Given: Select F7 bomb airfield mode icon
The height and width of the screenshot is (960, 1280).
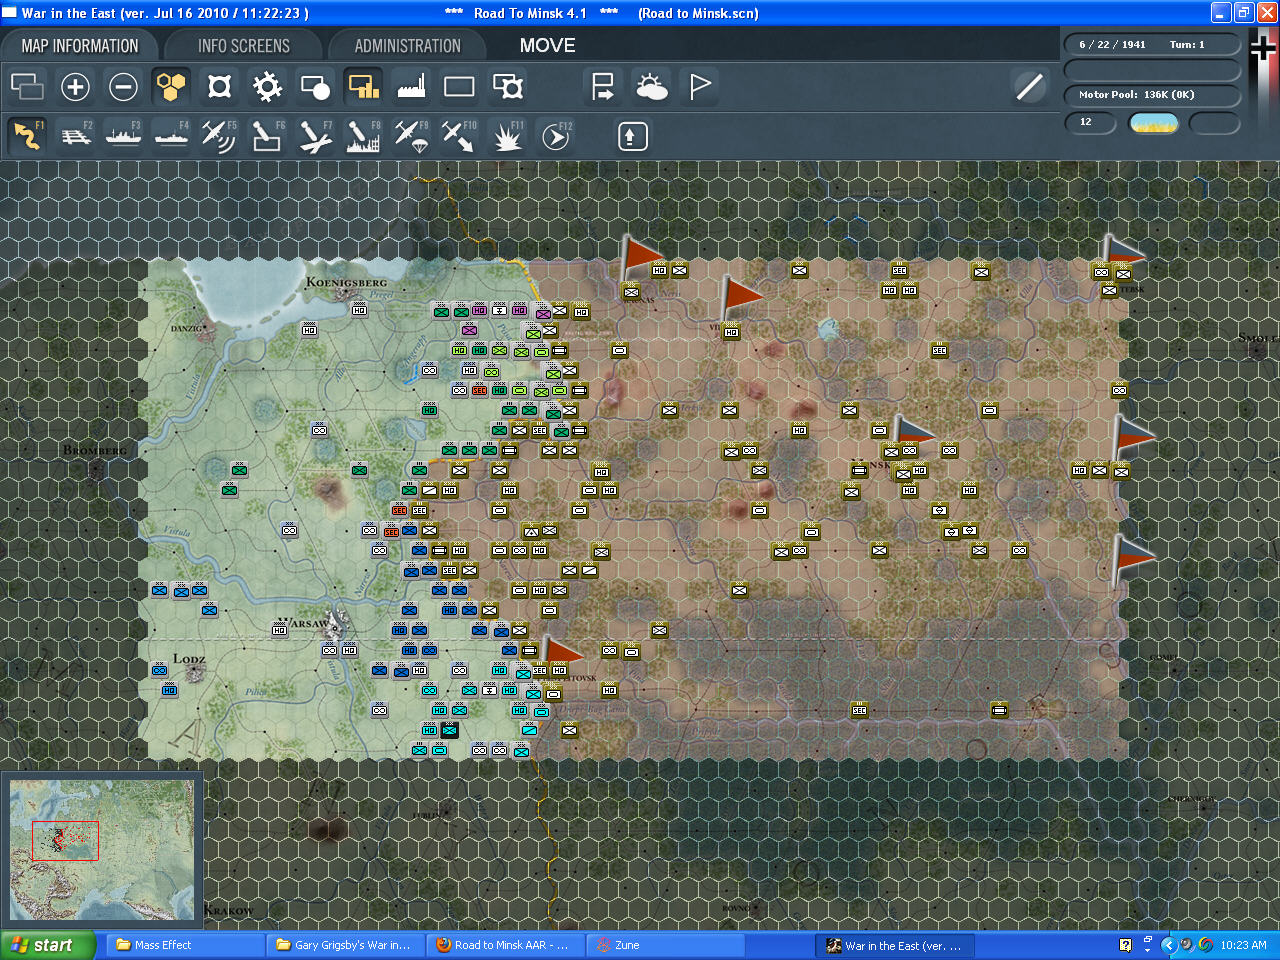Looking at the screenshot, I should [315, 136].
